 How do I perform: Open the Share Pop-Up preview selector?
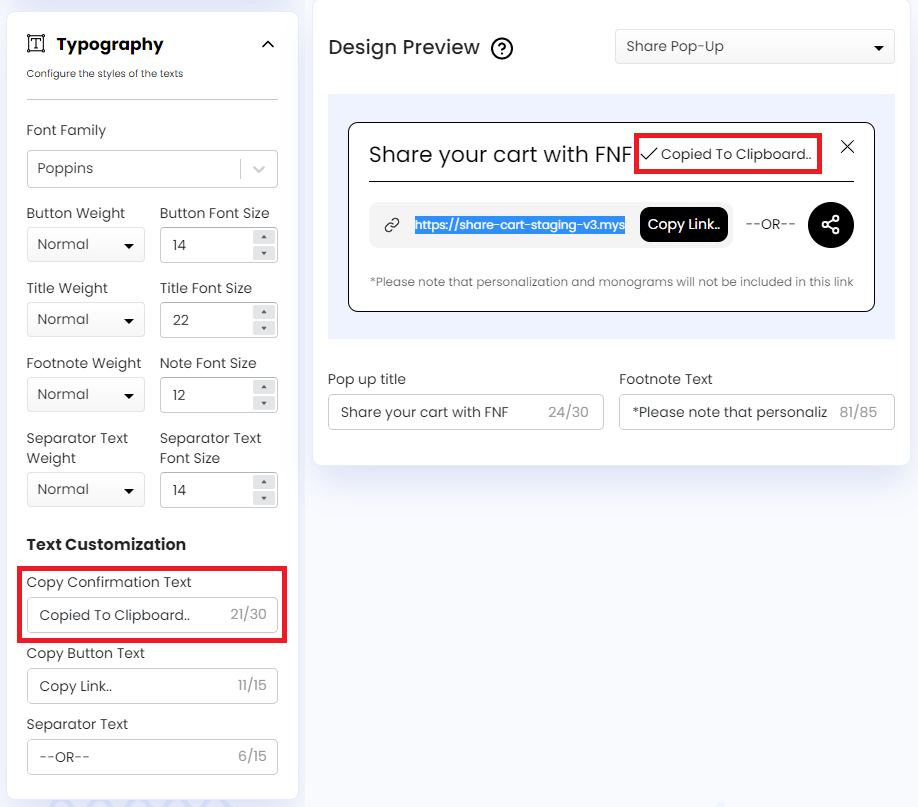[754, 47]
